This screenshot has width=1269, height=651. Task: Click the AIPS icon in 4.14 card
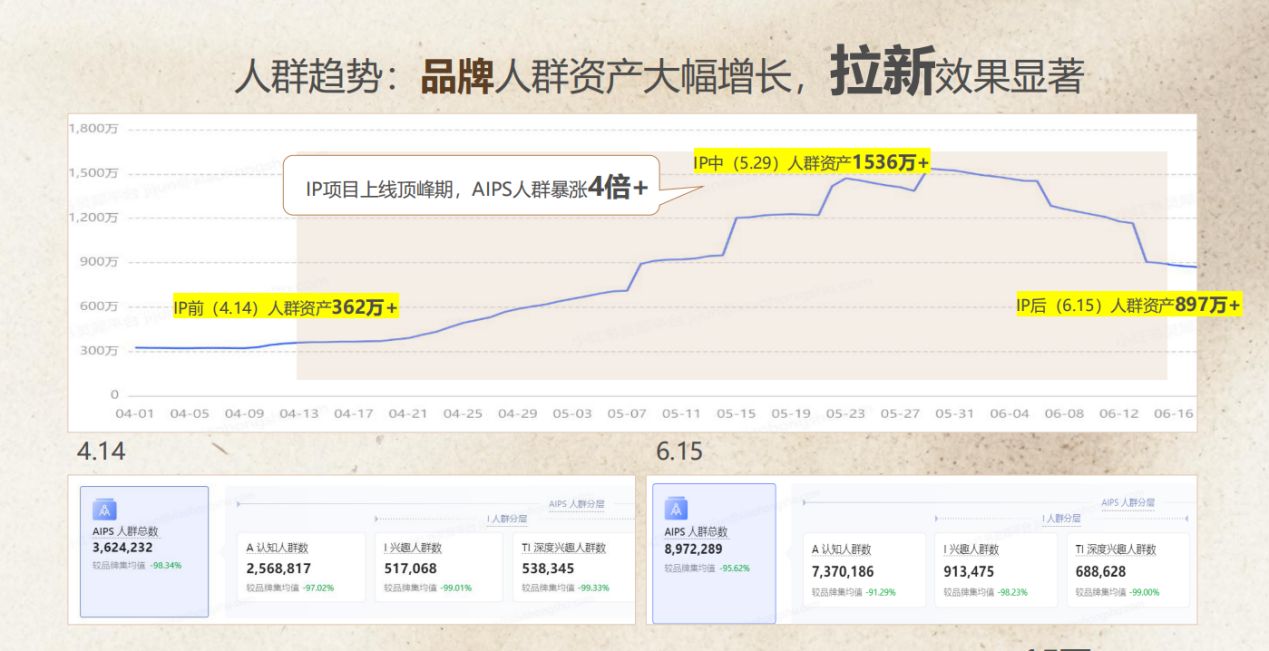(104, 510)
